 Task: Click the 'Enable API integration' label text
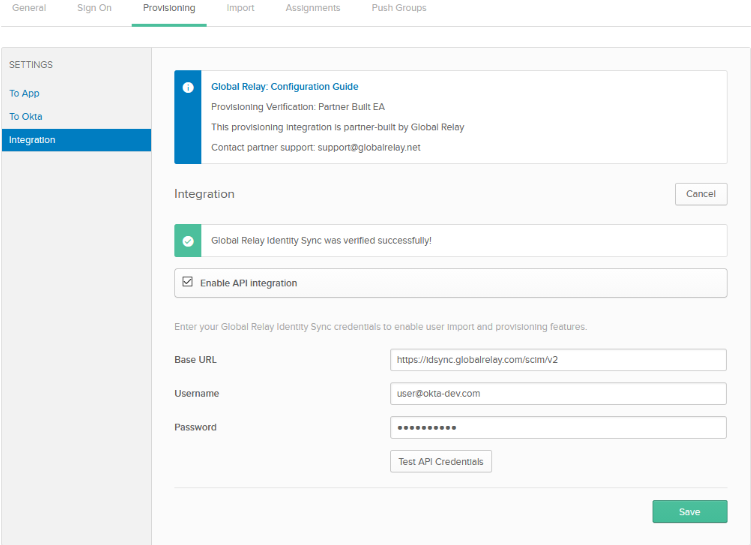coord(249,283)
